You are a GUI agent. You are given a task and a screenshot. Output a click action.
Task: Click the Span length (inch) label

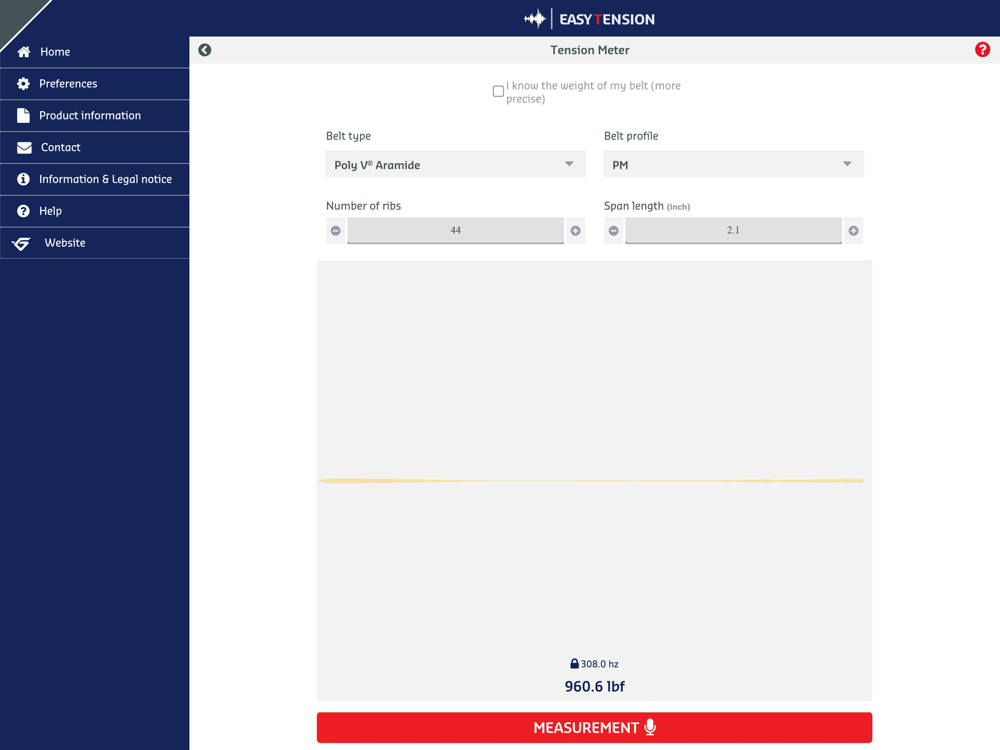(x=647, y=206)
